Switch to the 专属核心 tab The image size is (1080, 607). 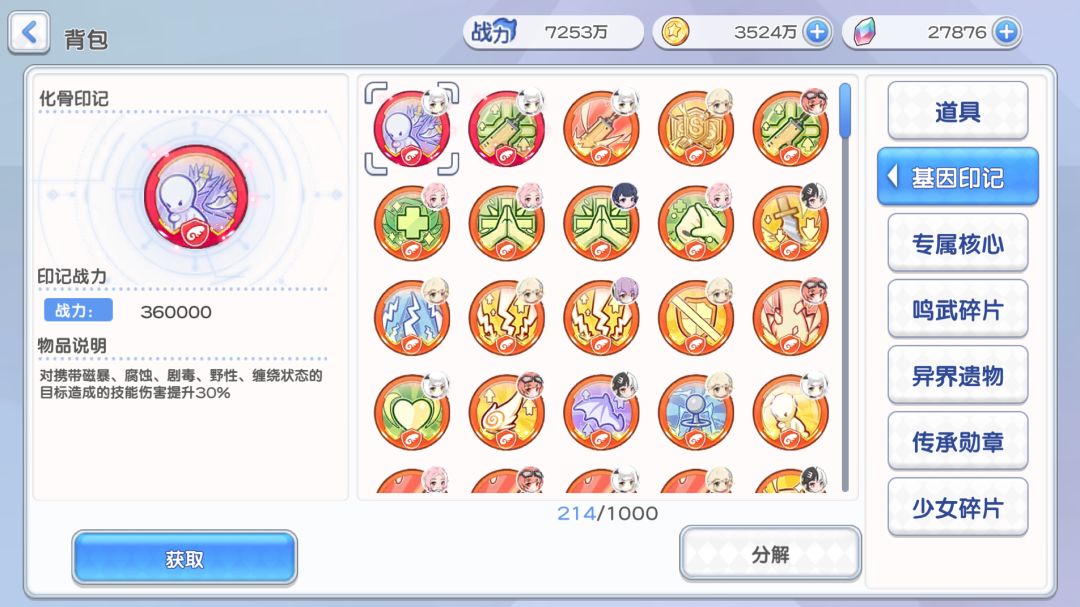point(957,243)
